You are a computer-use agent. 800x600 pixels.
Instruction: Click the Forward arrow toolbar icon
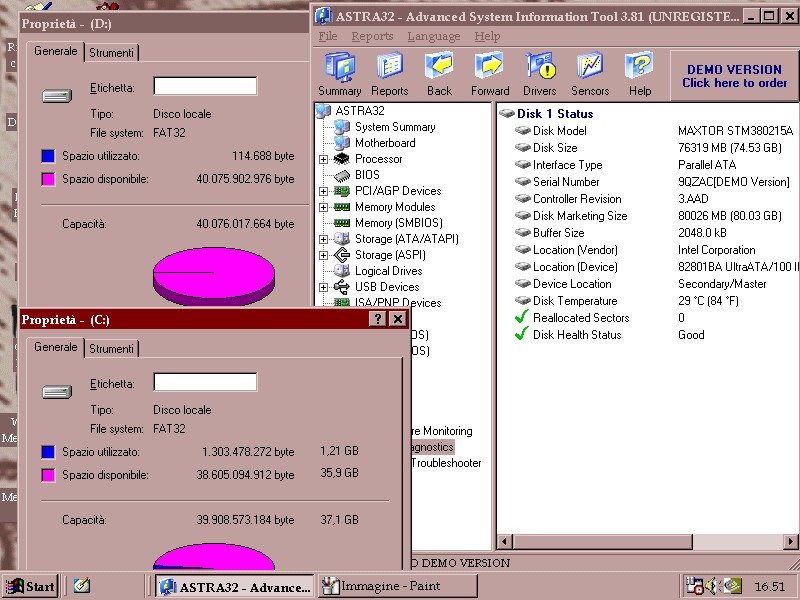pyautogui.click(x=490, y=74)
